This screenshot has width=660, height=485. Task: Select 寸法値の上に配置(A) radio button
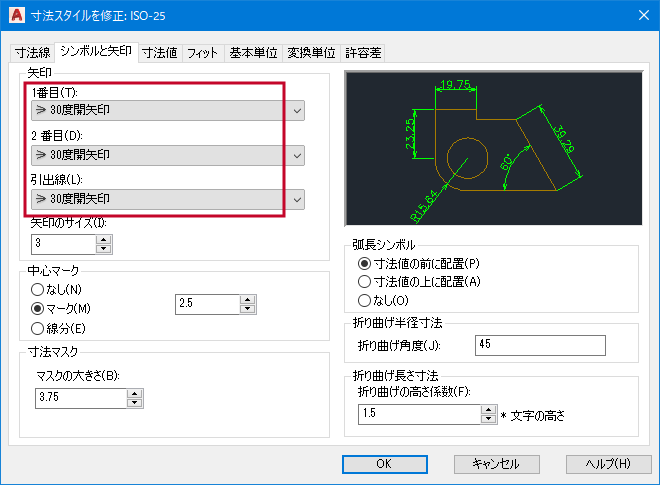[x=364, y=281]
